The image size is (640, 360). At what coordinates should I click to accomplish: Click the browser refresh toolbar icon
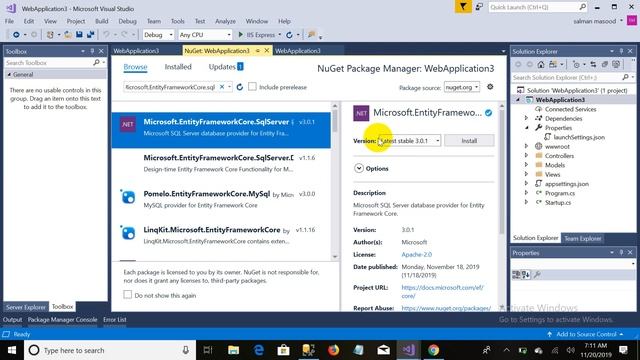(289, 35)
